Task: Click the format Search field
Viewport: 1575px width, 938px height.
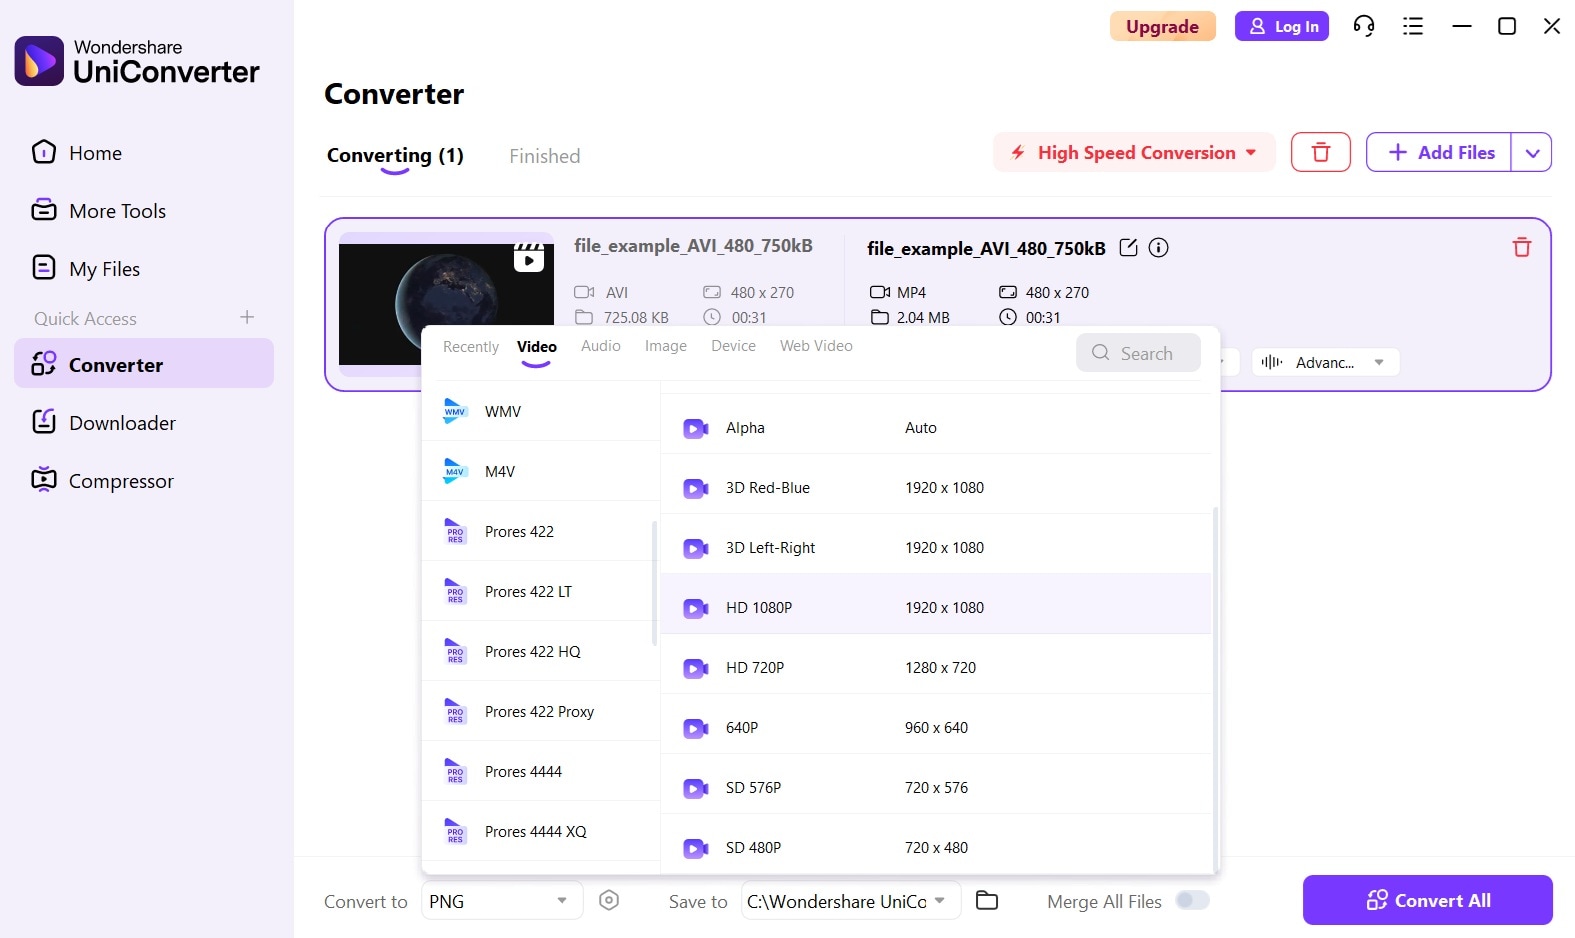Action: 1138,353
